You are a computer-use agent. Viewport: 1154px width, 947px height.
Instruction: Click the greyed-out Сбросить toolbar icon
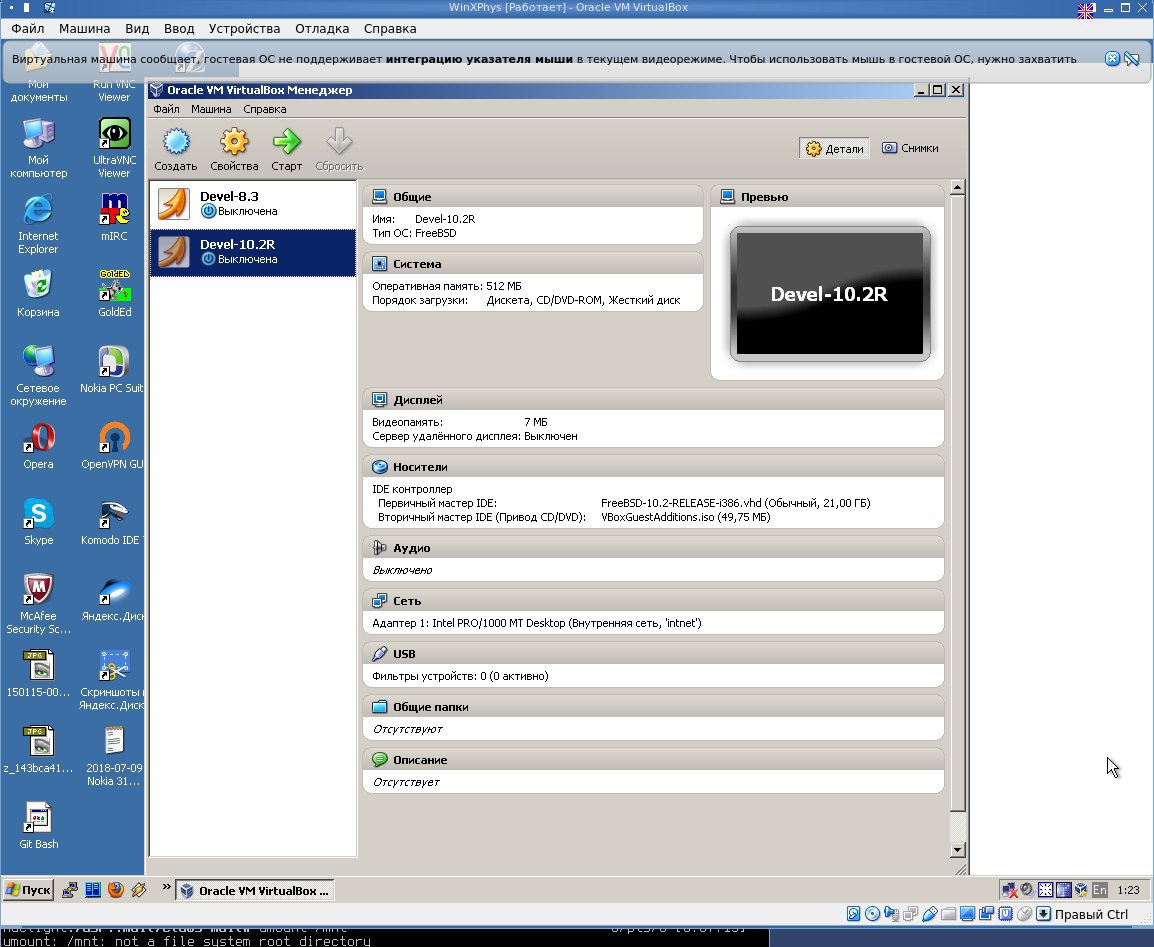[339, 149]
